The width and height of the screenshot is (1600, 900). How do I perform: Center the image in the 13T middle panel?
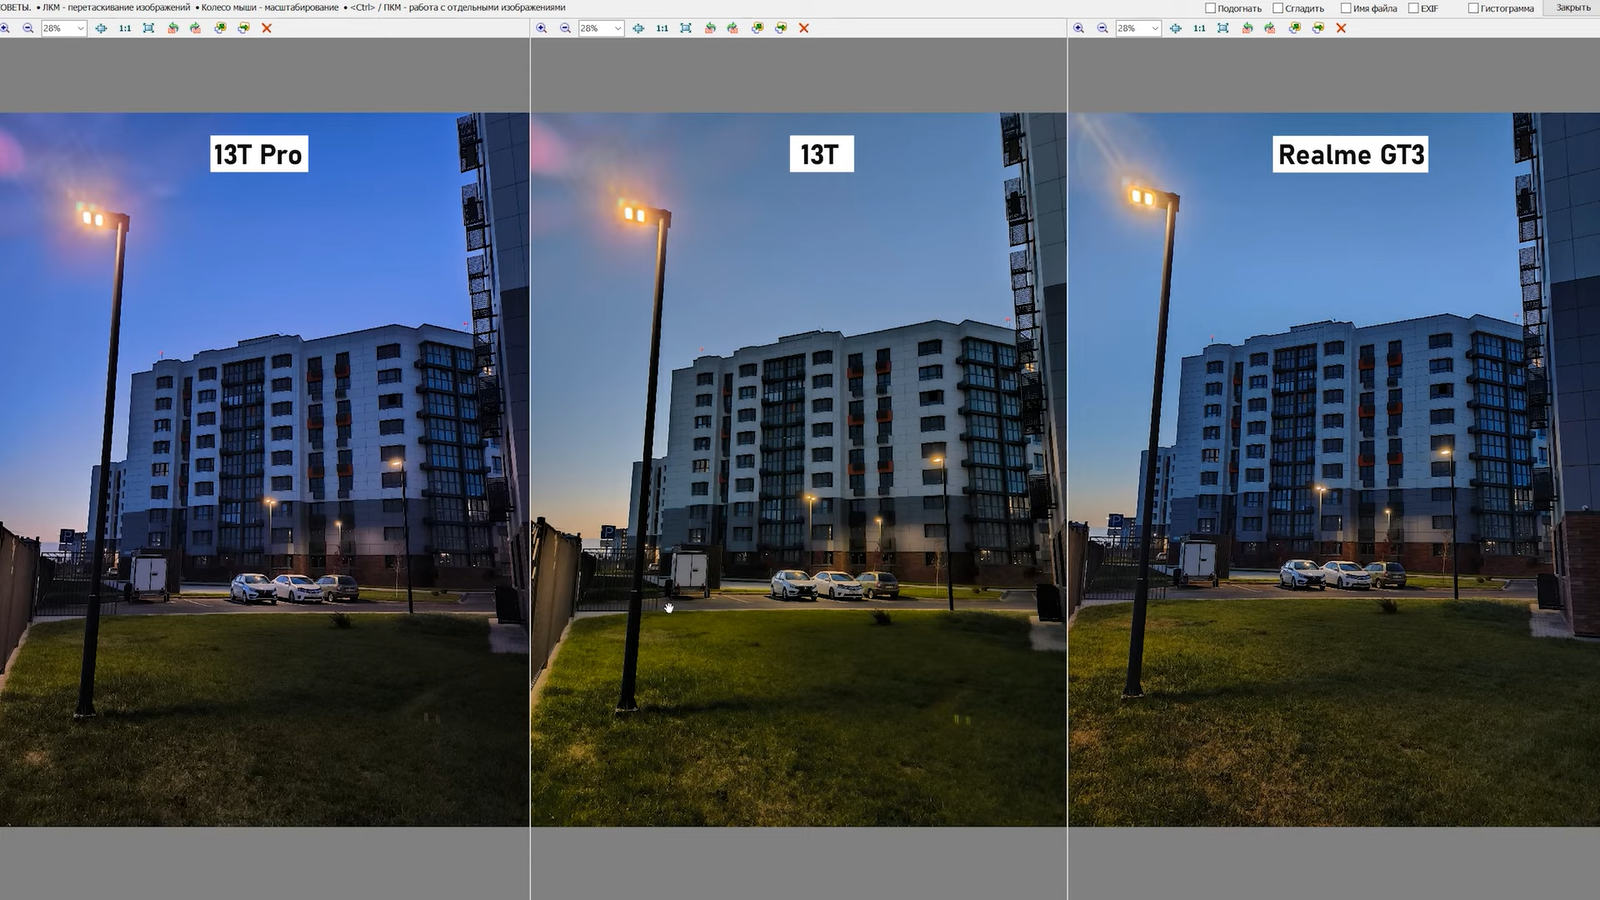(x=638, y=28)
